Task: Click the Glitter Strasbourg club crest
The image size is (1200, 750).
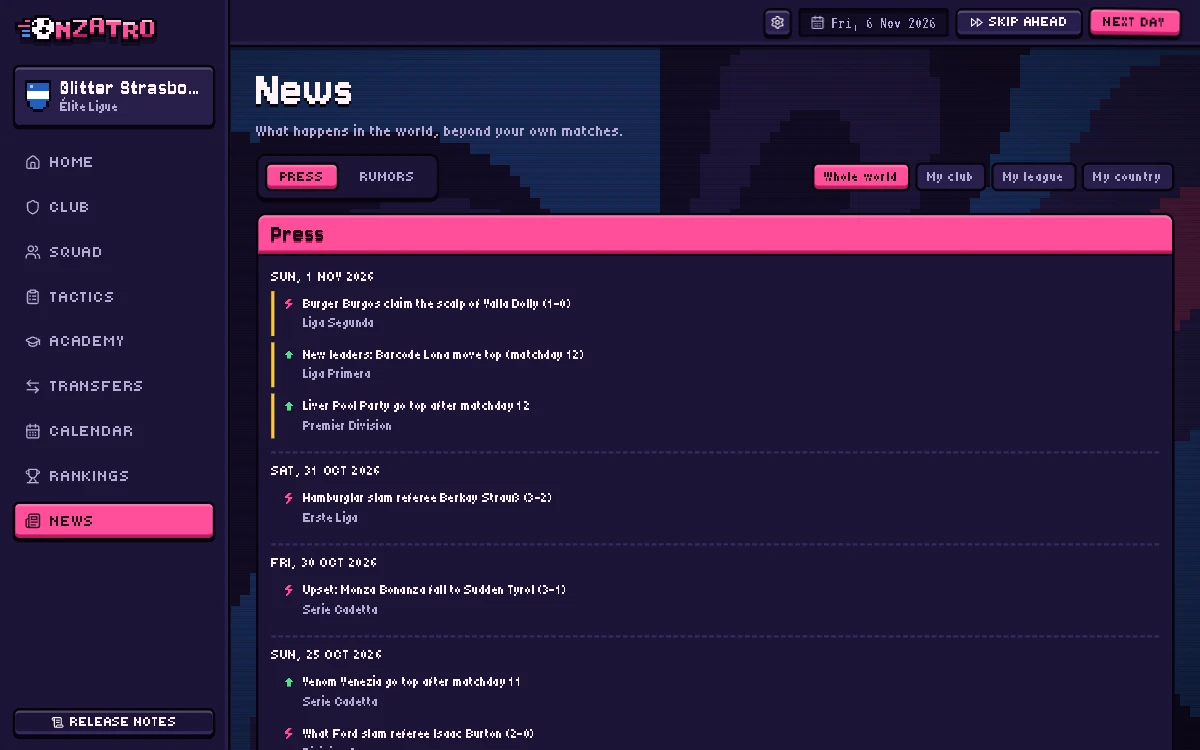Action: point(38,96)
